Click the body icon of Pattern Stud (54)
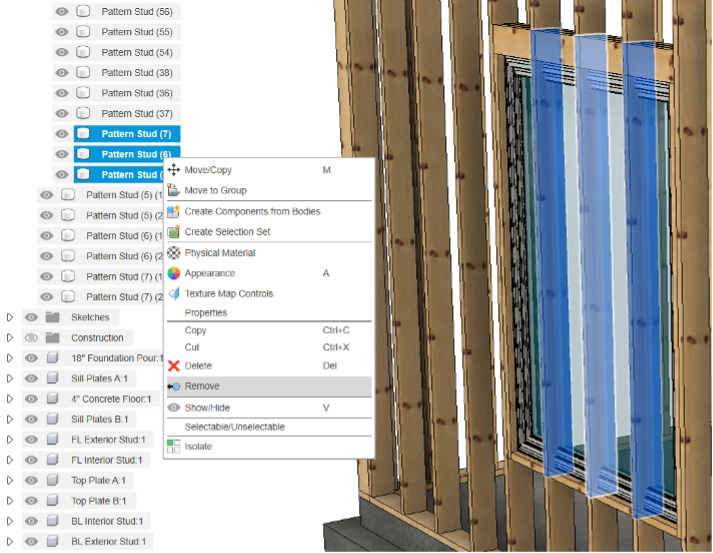 point(83,52)
